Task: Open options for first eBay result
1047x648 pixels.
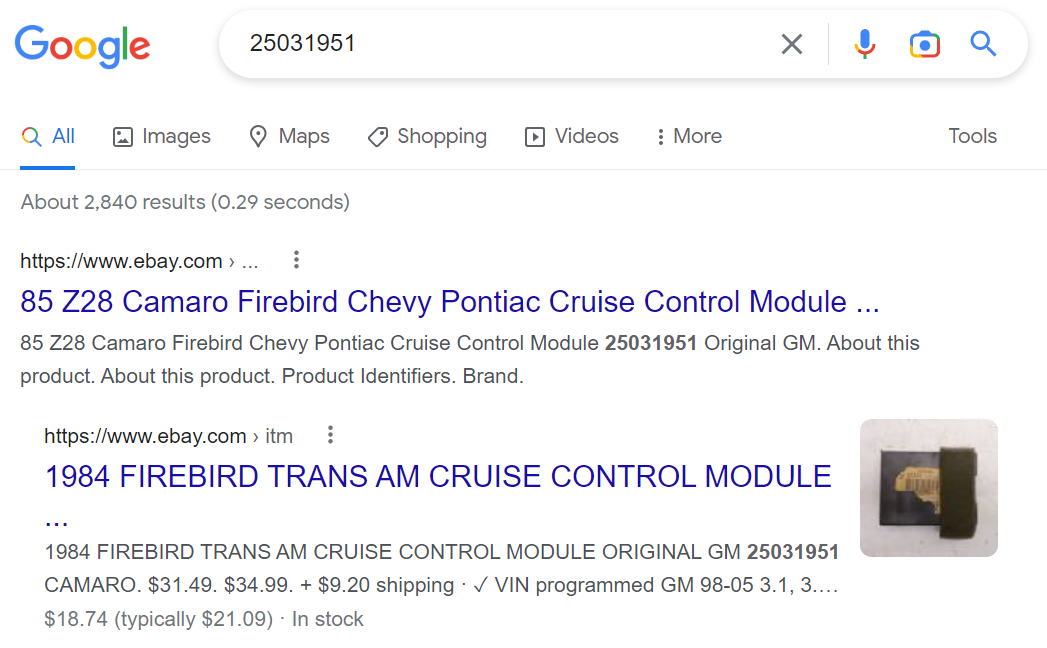Action: pyautogui.click(x=296, y=261)
